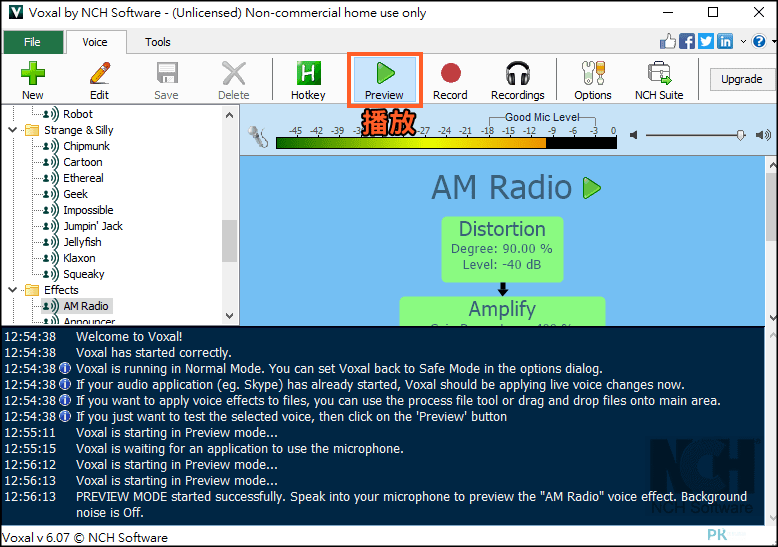Click the 'Voxal has started correctly.' log entry
778x547 pixels.
[154, 352]
